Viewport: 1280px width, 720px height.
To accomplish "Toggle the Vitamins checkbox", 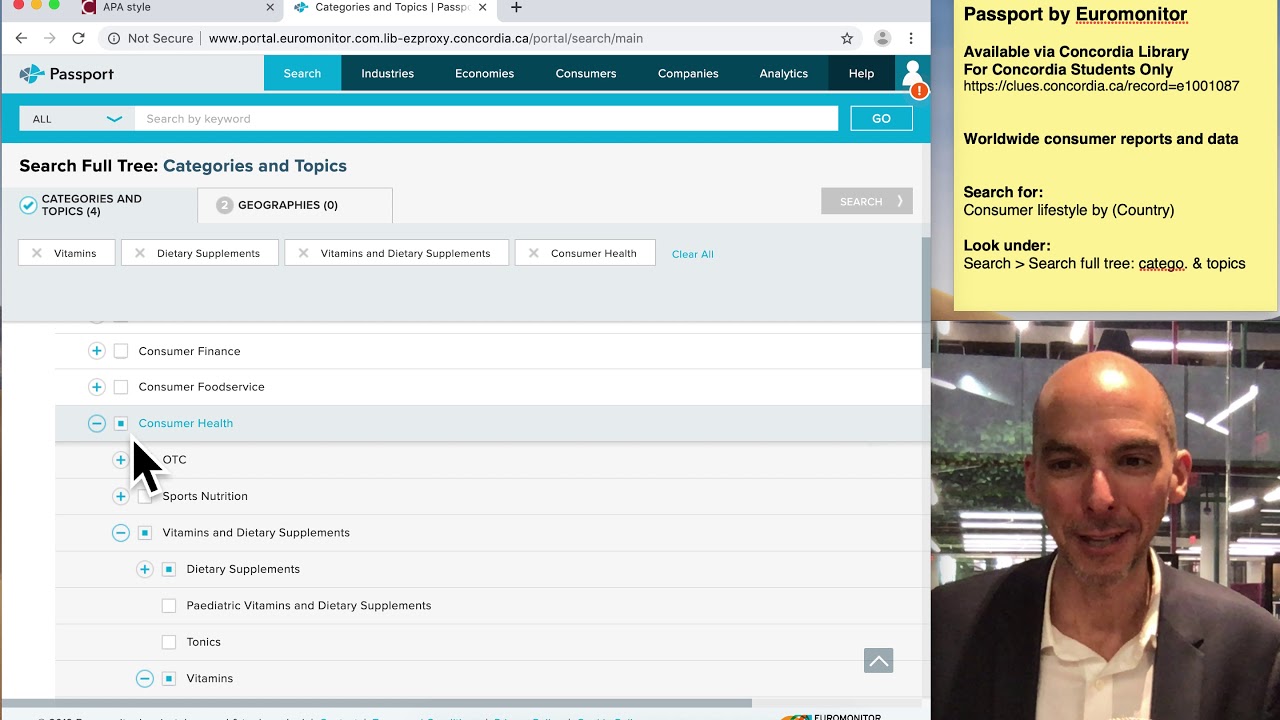I will coord(169,678).
